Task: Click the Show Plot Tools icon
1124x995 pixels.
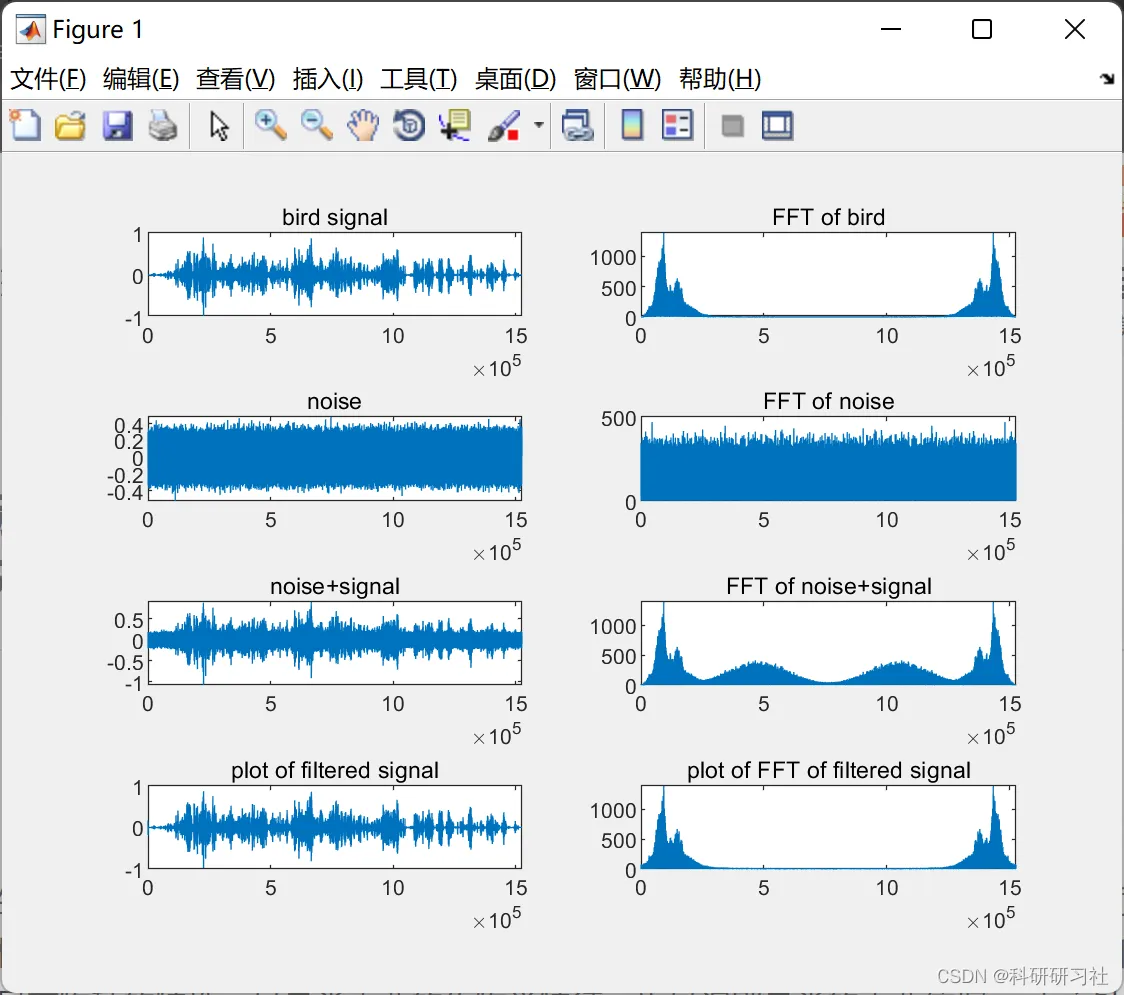Action: [777, 125]
